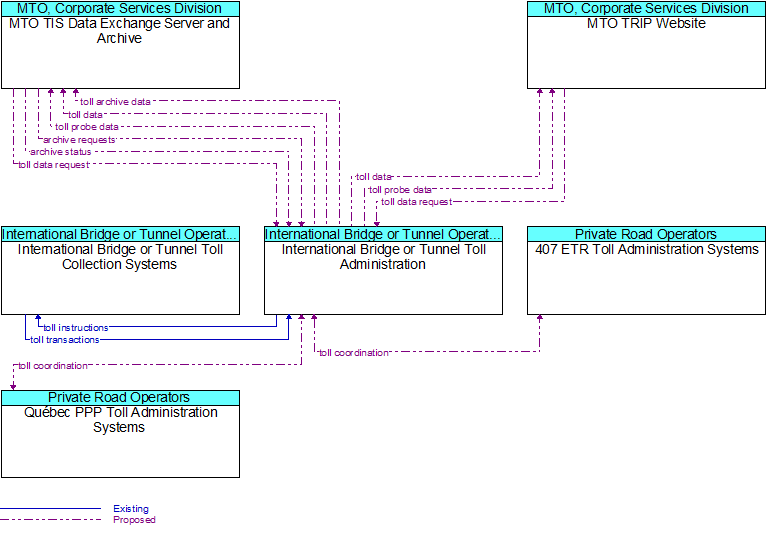Click the Private Road Operators header above 407 ETR
Screen dimensions: 775x537
(646, 234)
